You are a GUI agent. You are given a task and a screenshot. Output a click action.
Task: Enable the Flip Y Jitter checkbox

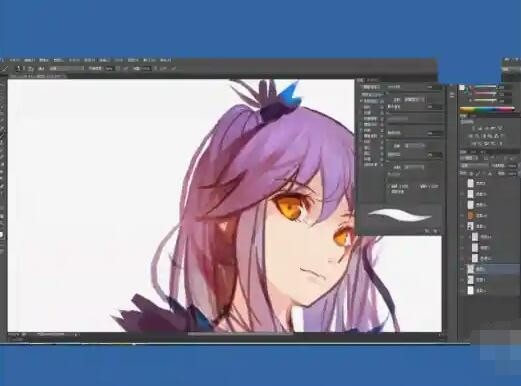(x=419, y=186)
